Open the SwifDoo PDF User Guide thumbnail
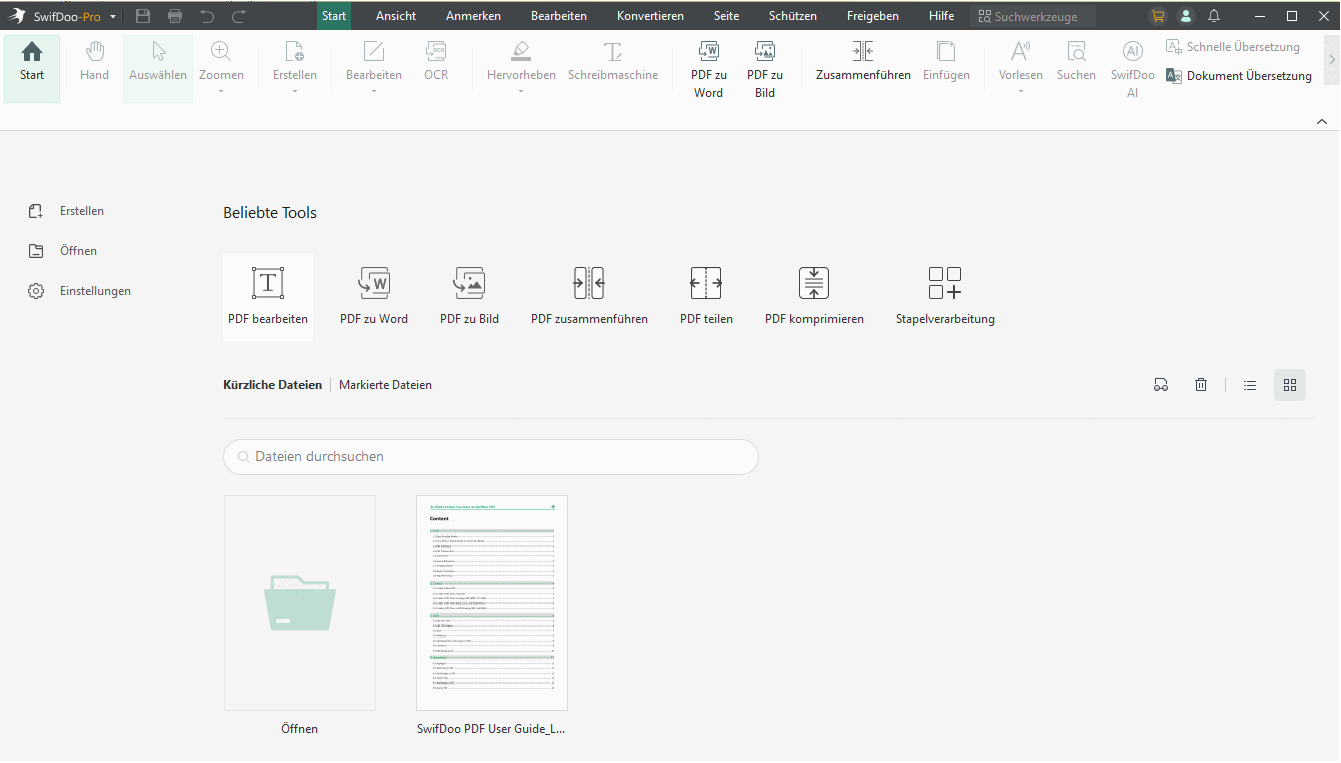1341x763 pixels. coord(491,603)
